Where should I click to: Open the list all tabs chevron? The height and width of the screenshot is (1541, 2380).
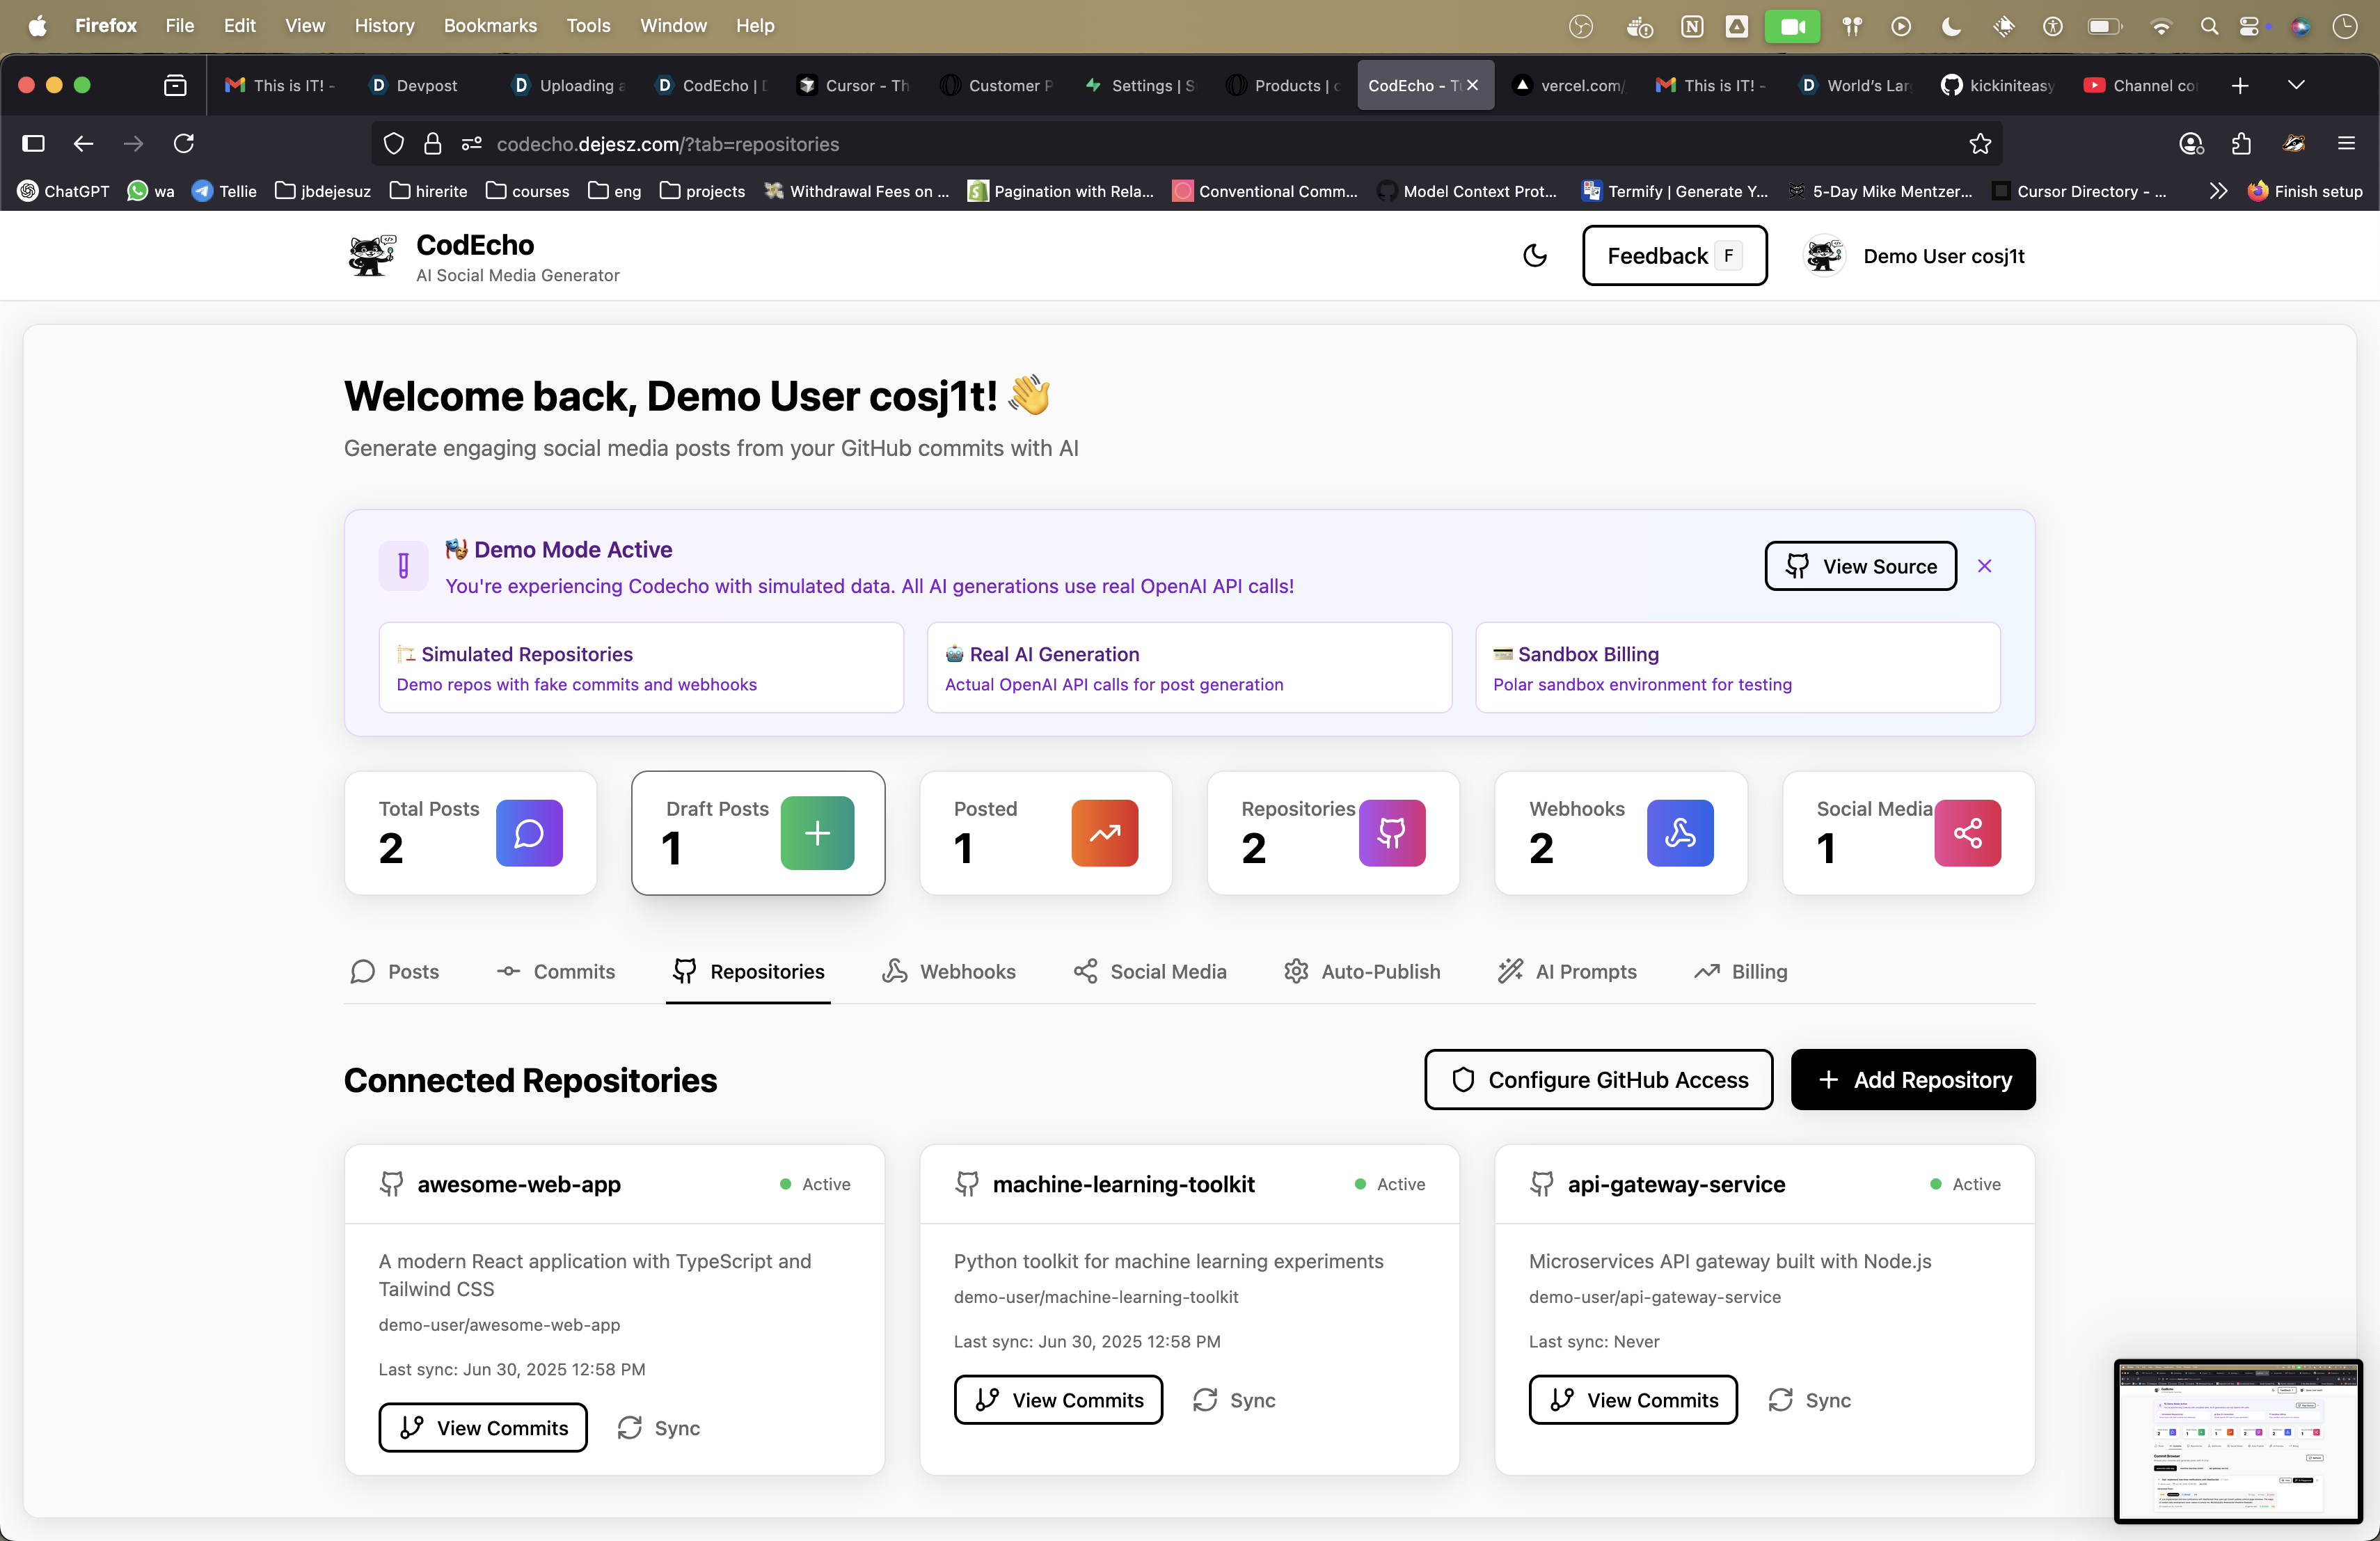[x=2296, y=85]
